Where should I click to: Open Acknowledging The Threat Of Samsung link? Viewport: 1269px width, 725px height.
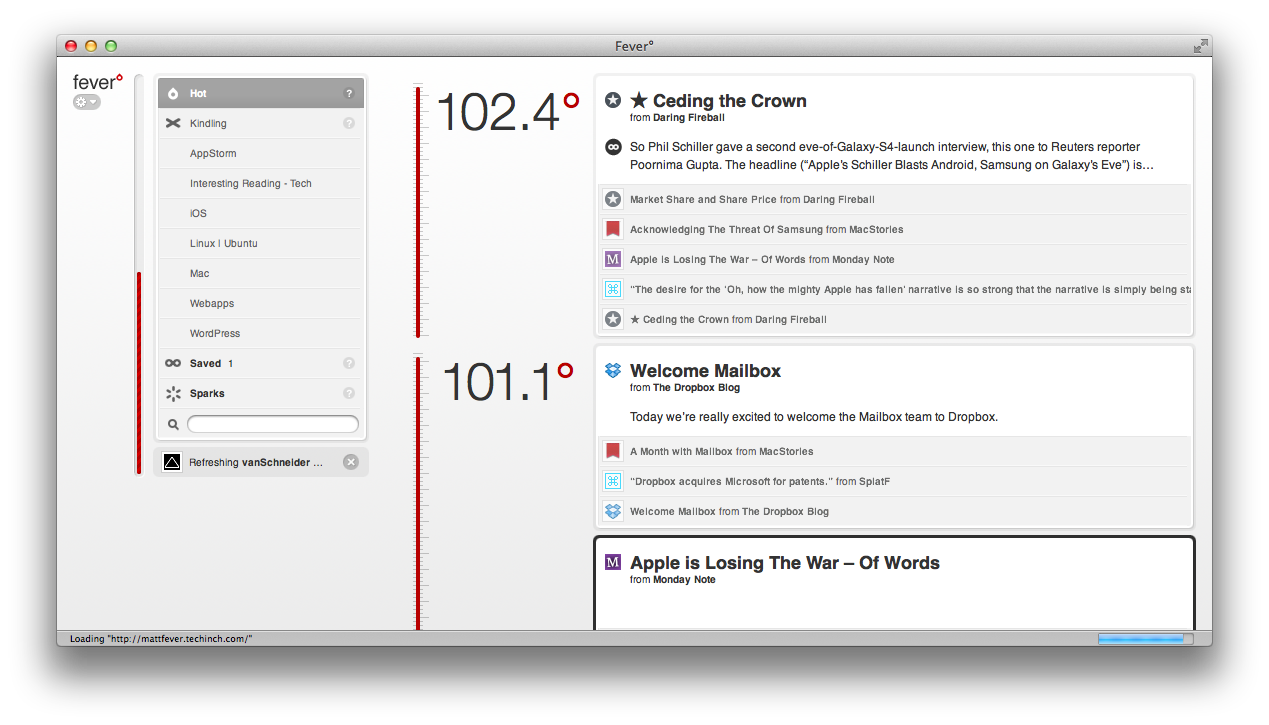tap(727, 229)
